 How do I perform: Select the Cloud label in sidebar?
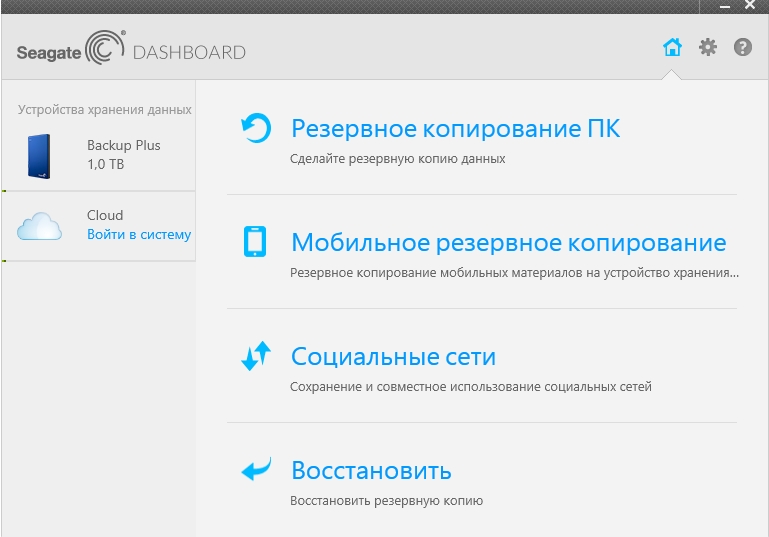[105, 215]
